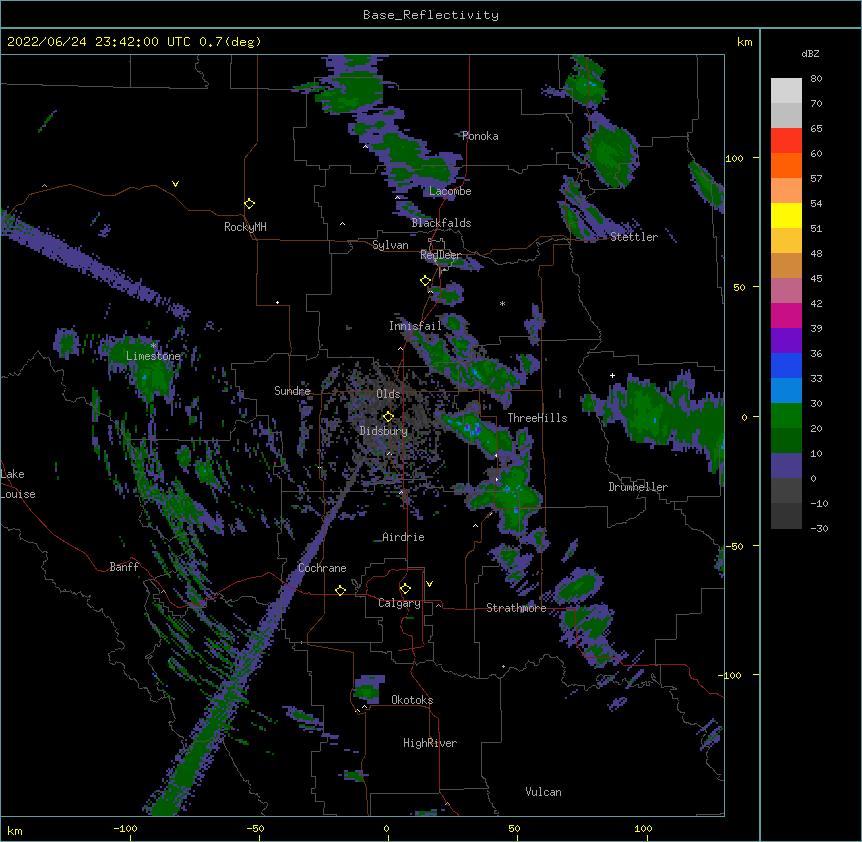Pick the red 60-65 dBZ legend swatch
The height and width of the screenshot is (842, 862).
coord(786,141)
